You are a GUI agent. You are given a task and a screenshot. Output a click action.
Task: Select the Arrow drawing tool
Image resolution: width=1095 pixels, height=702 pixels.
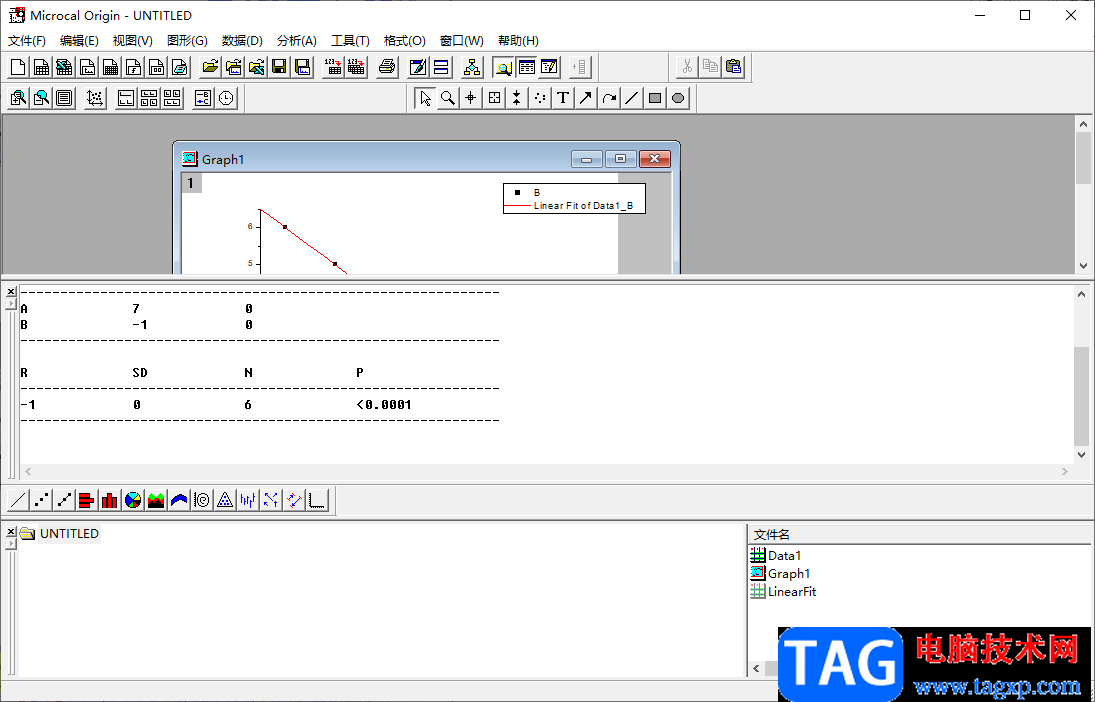tap(586, 98)
